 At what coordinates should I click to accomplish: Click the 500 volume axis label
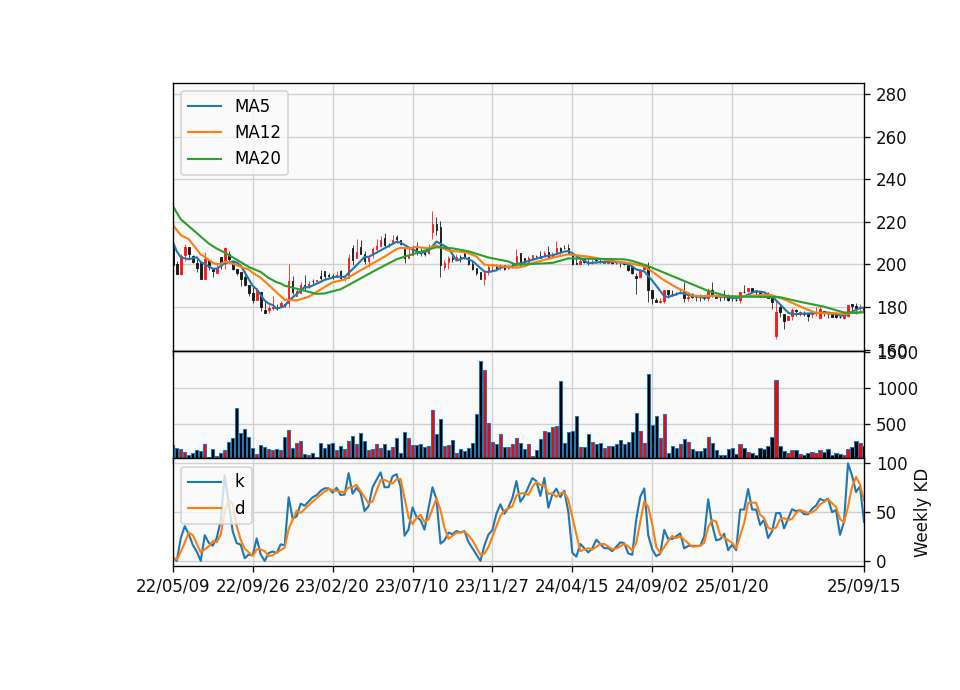[891, 425]
